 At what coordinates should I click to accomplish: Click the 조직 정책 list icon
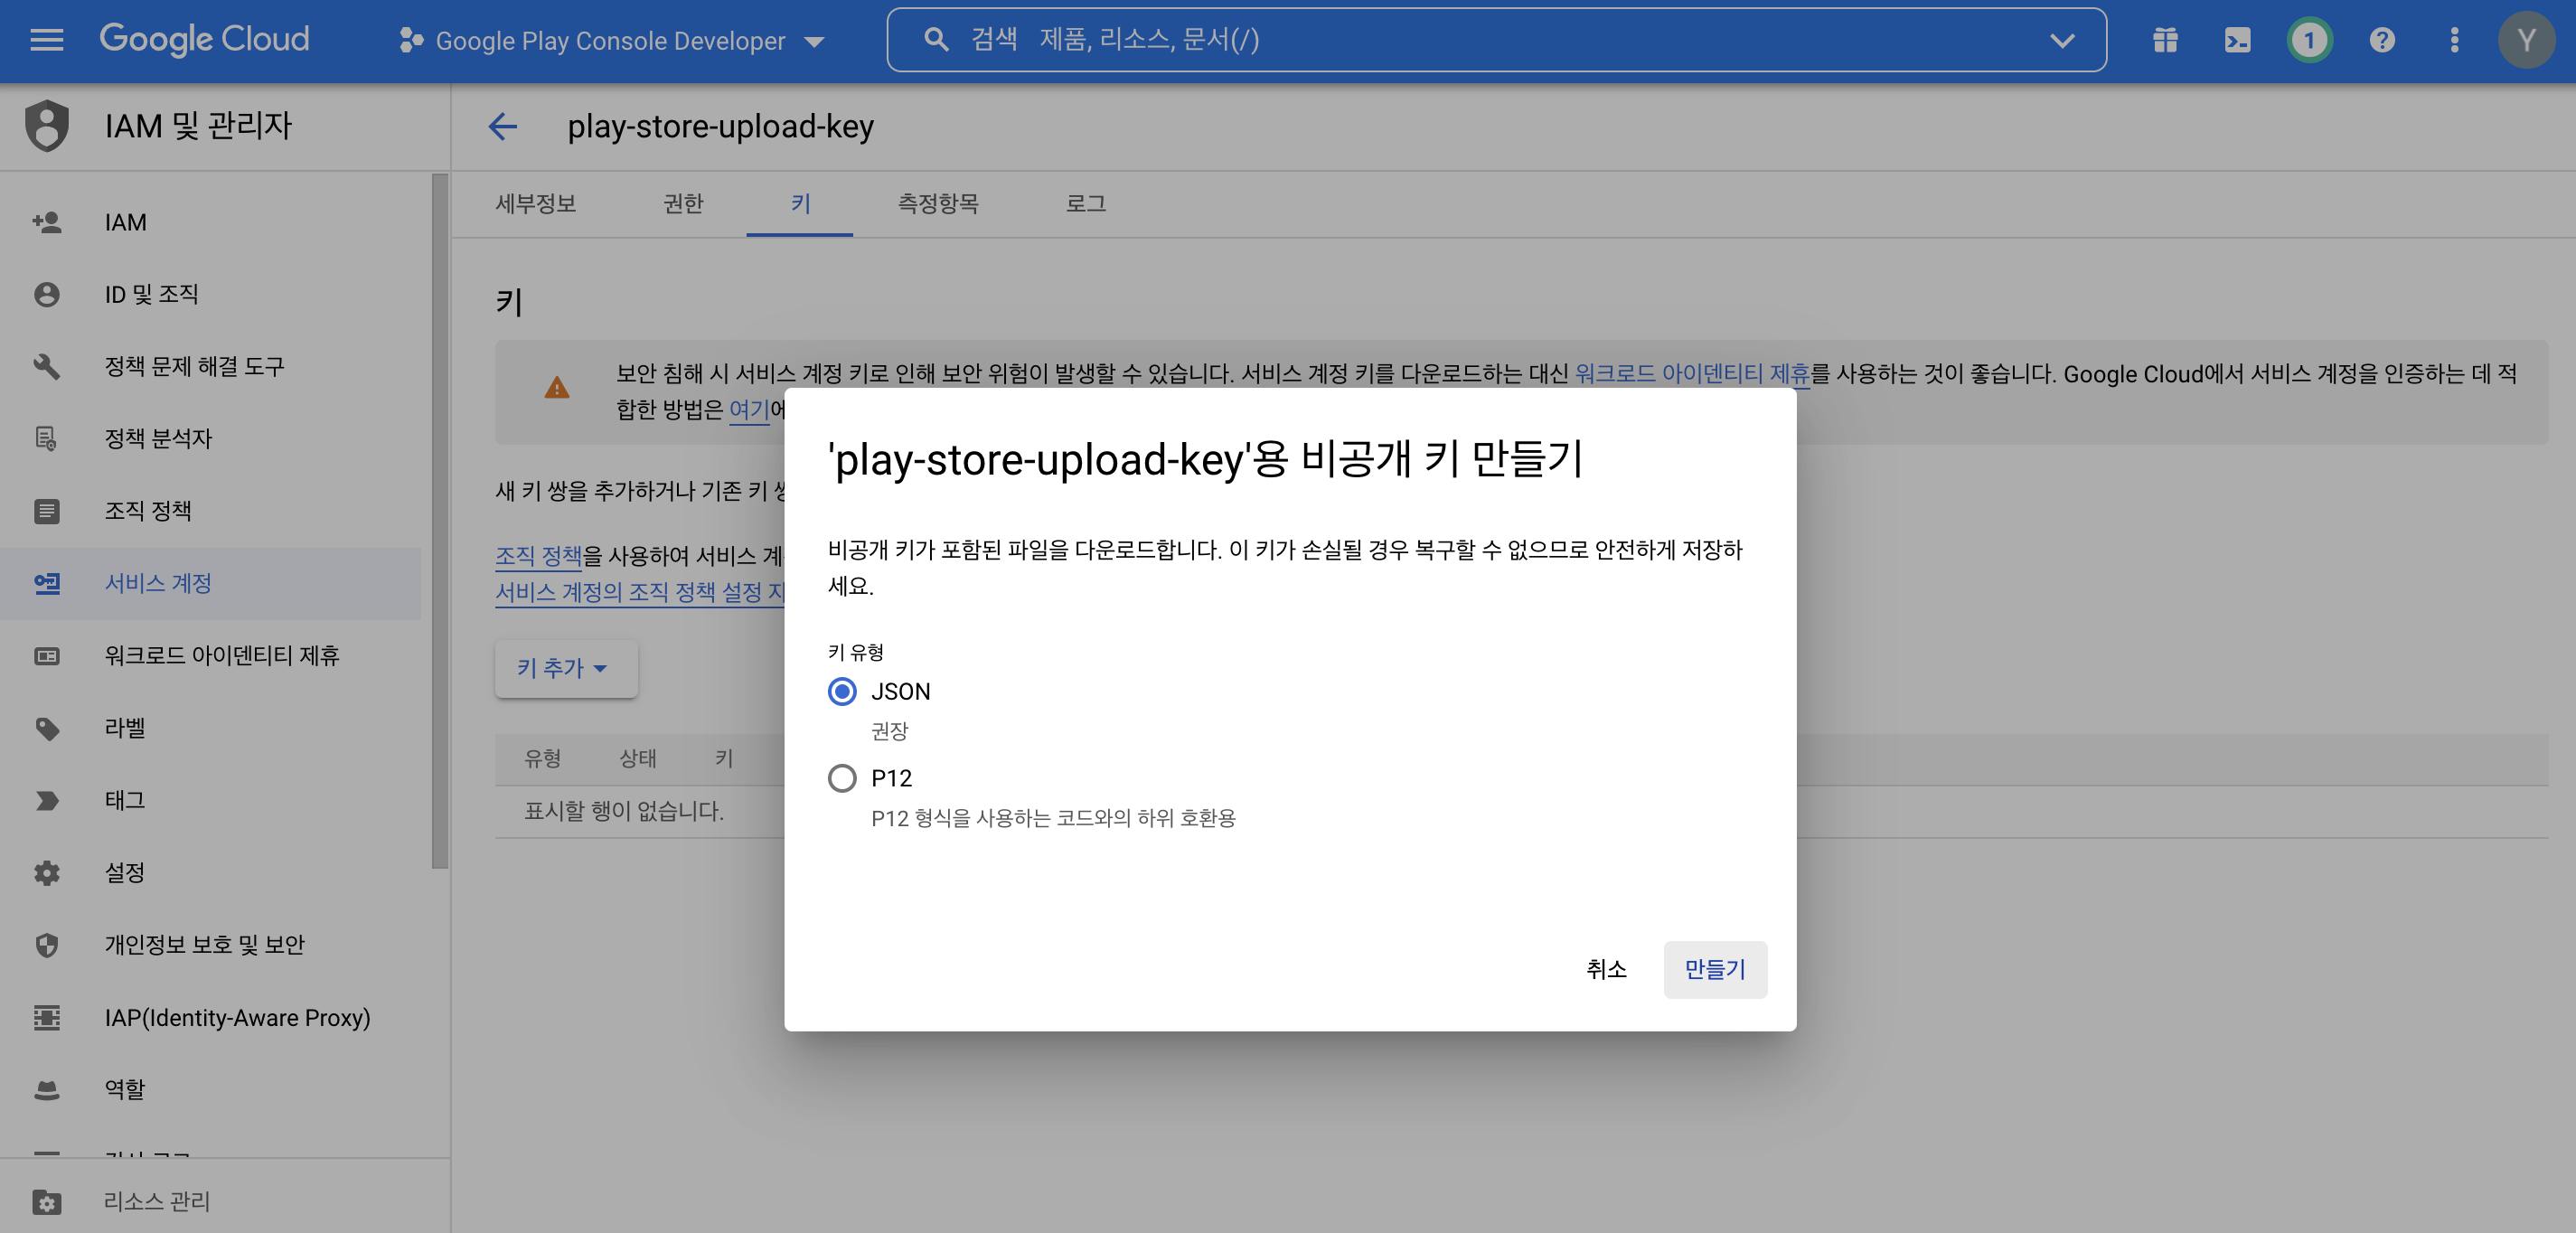click(47, 511)
